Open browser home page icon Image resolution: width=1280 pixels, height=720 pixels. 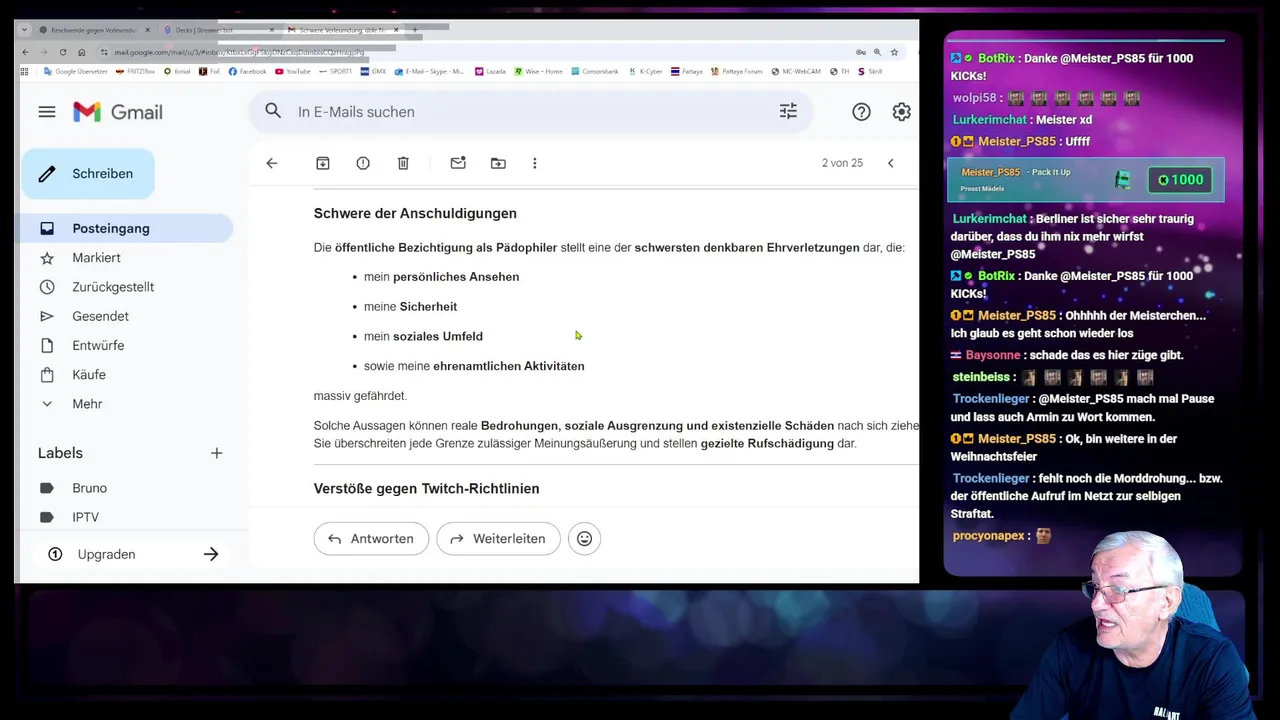81,52
